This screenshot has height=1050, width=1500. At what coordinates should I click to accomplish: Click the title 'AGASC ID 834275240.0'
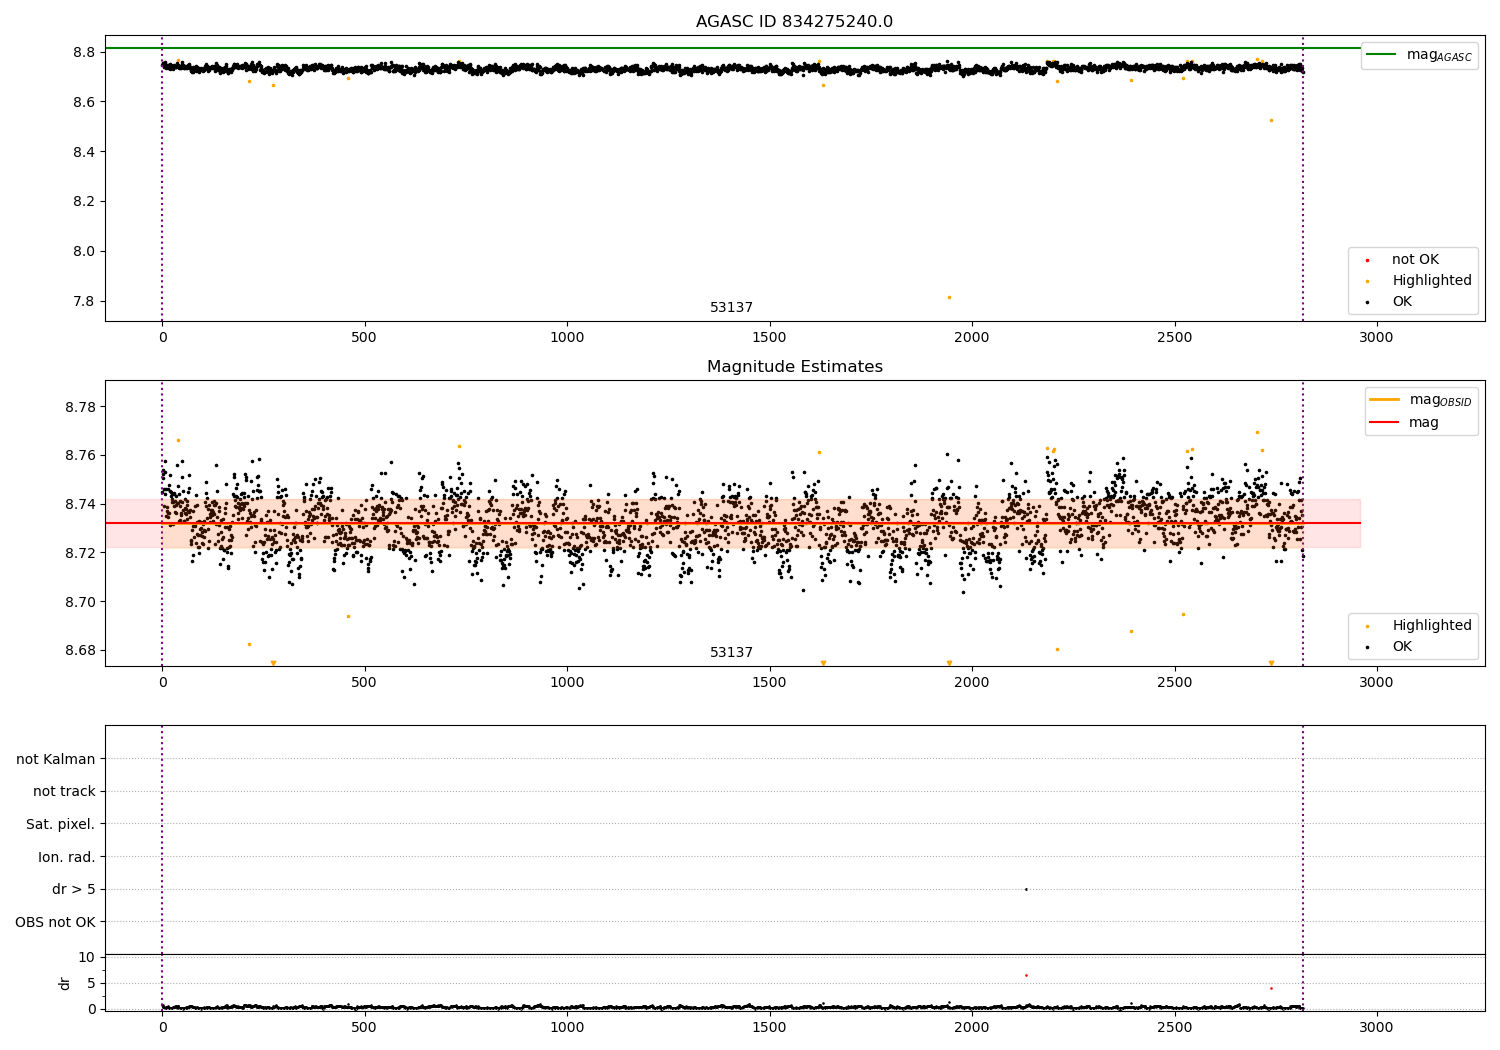point(794,22)
